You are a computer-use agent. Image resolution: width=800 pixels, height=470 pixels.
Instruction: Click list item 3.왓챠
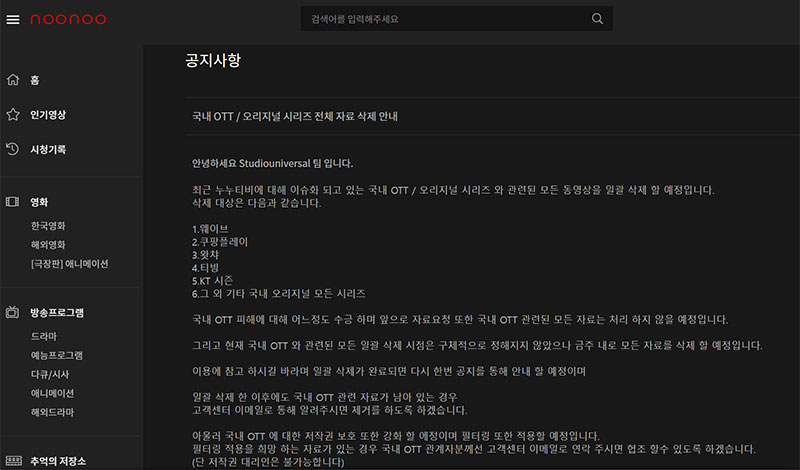(205, 255)
